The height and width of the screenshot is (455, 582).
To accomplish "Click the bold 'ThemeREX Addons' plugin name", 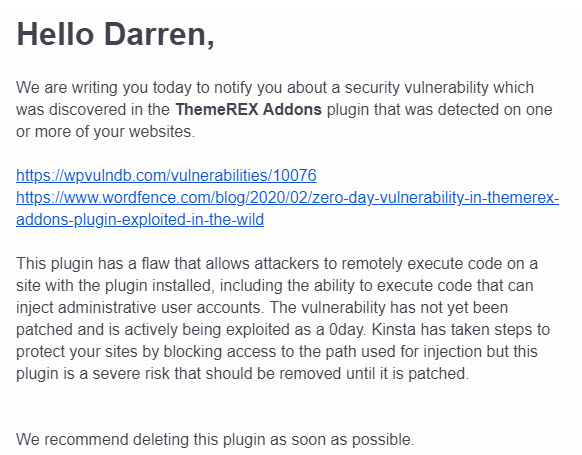I will 248,109.
